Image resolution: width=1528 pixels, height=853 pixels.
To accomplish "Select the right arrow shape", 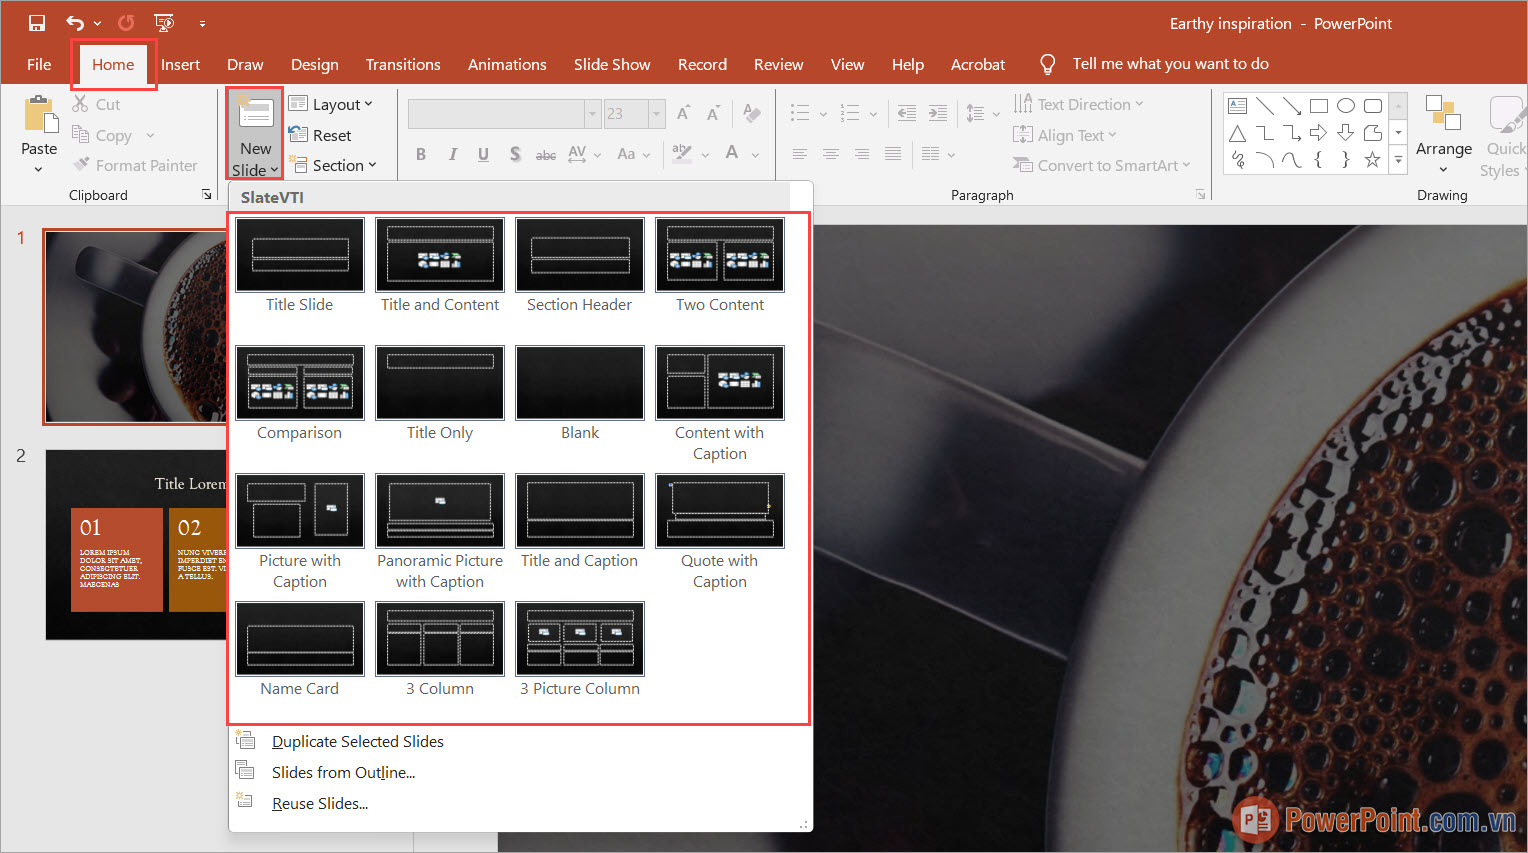I will click(1319, 132).
